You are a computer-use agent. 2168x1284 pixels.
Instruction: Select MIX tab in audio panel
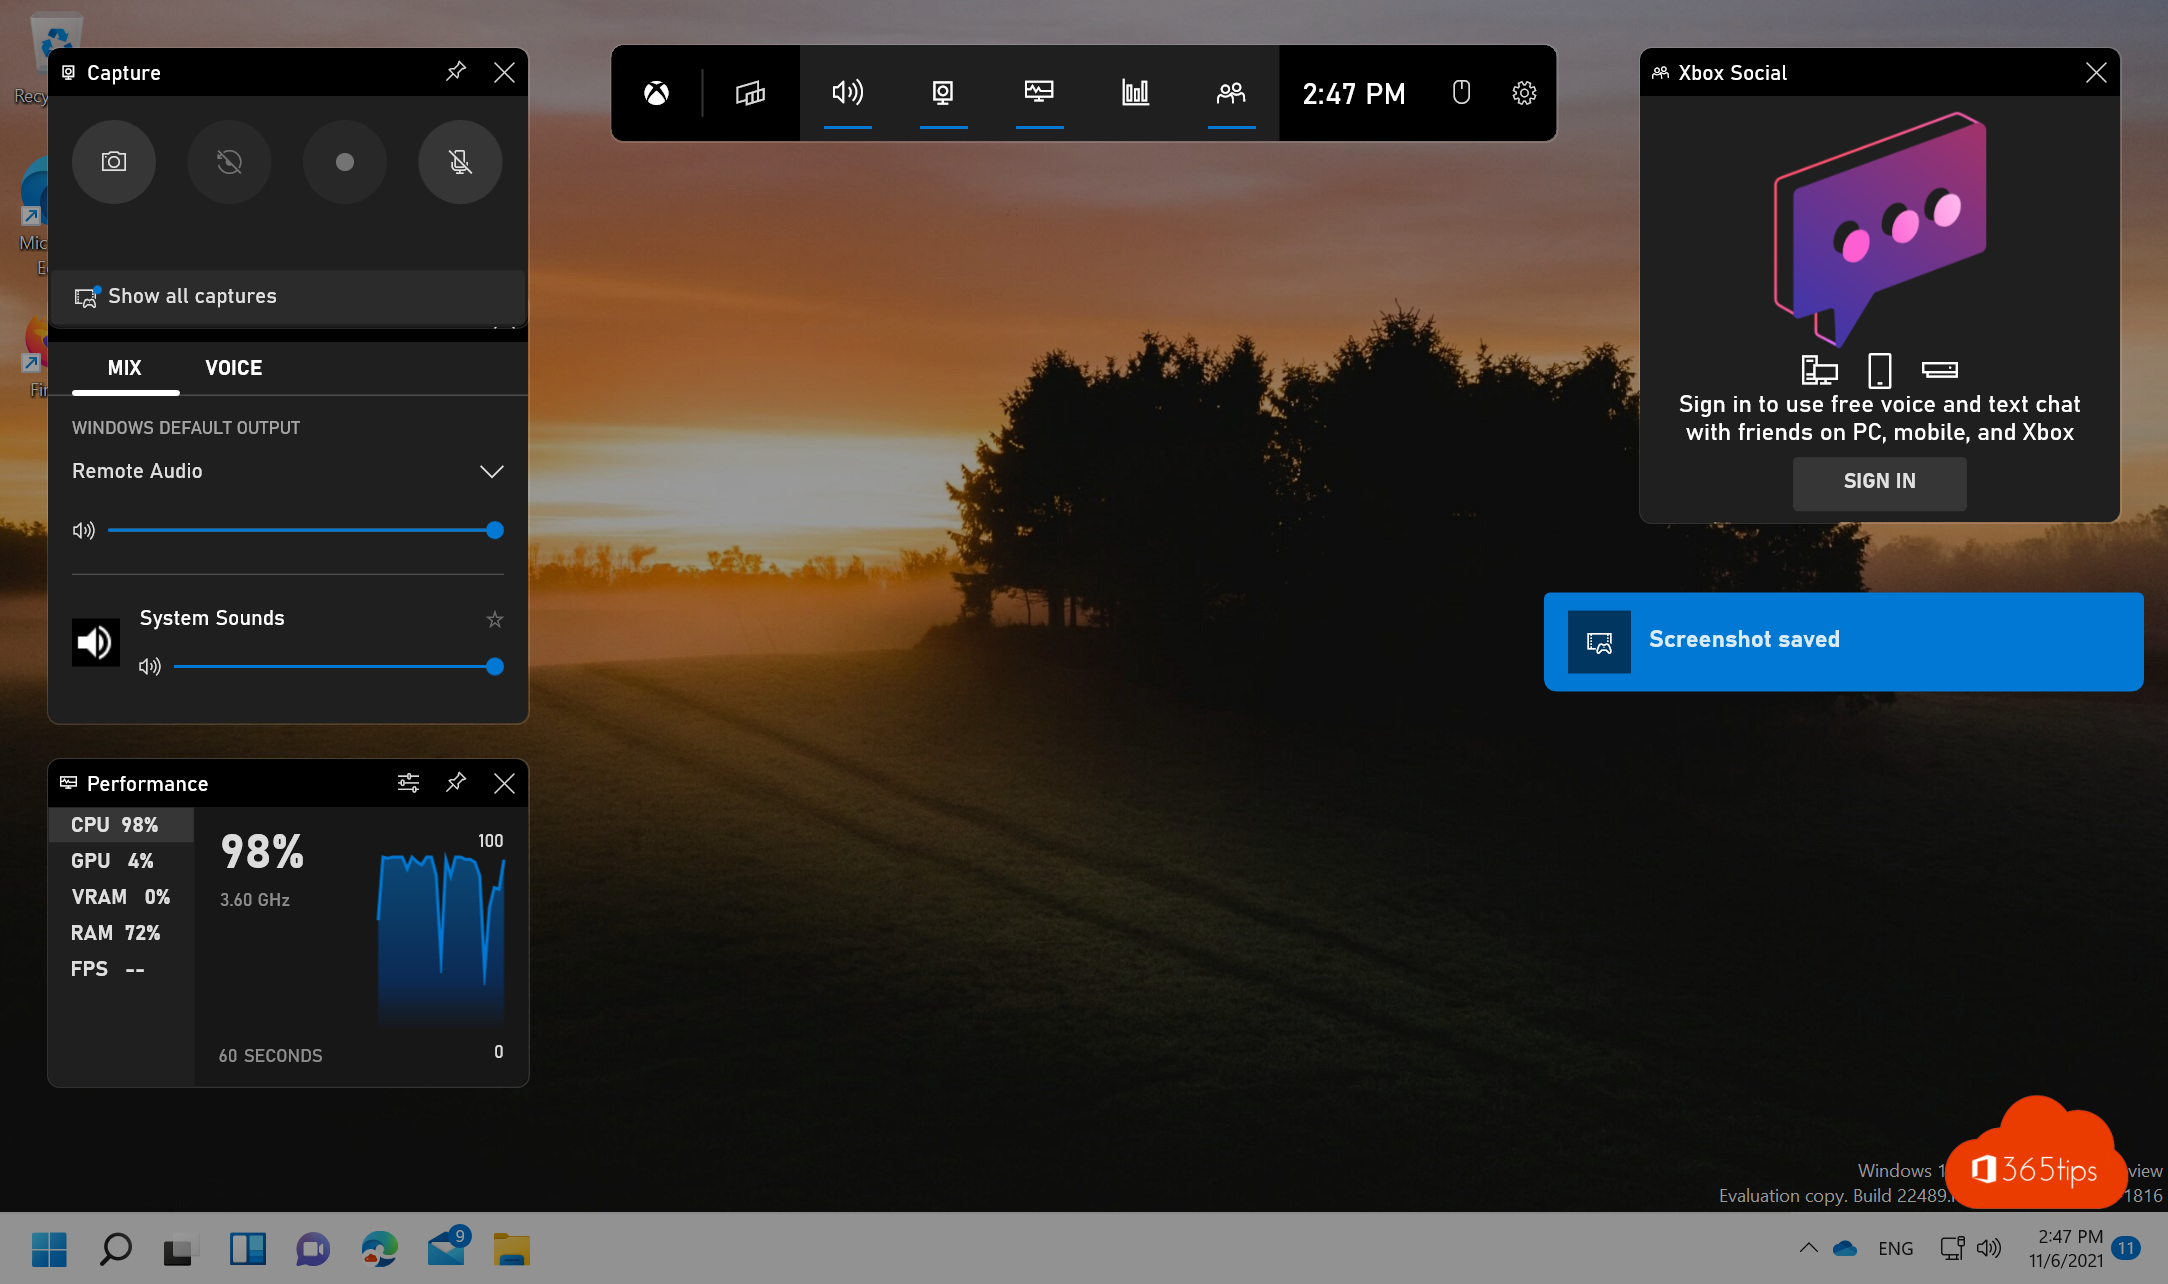coord(125,367)
